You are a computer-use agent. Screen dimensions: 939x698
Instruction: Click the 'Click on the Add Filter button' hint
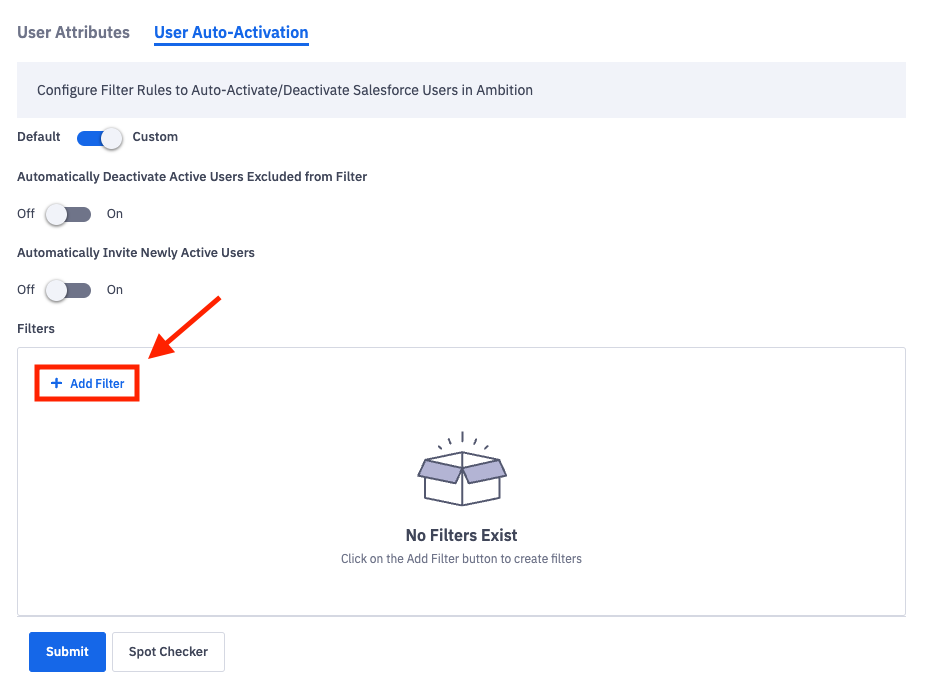pyautogui.click(x=461, y=559)
